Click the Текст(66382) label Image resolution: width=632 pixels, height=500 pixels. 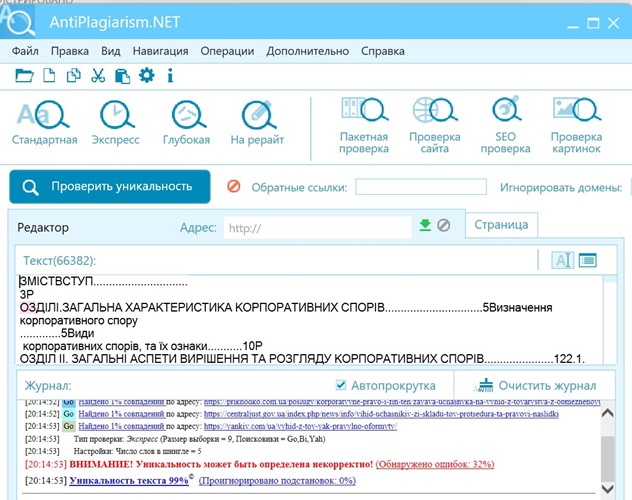pos(60,261)
